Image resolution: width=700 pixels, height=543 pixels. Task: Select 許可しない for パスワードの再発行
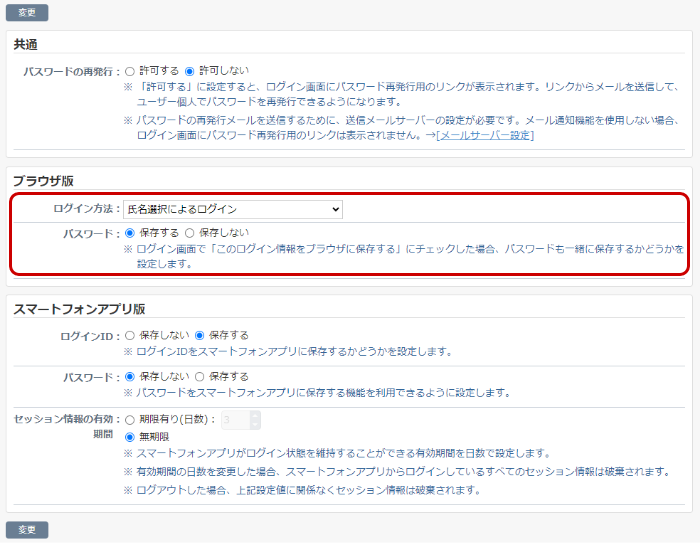190,72
